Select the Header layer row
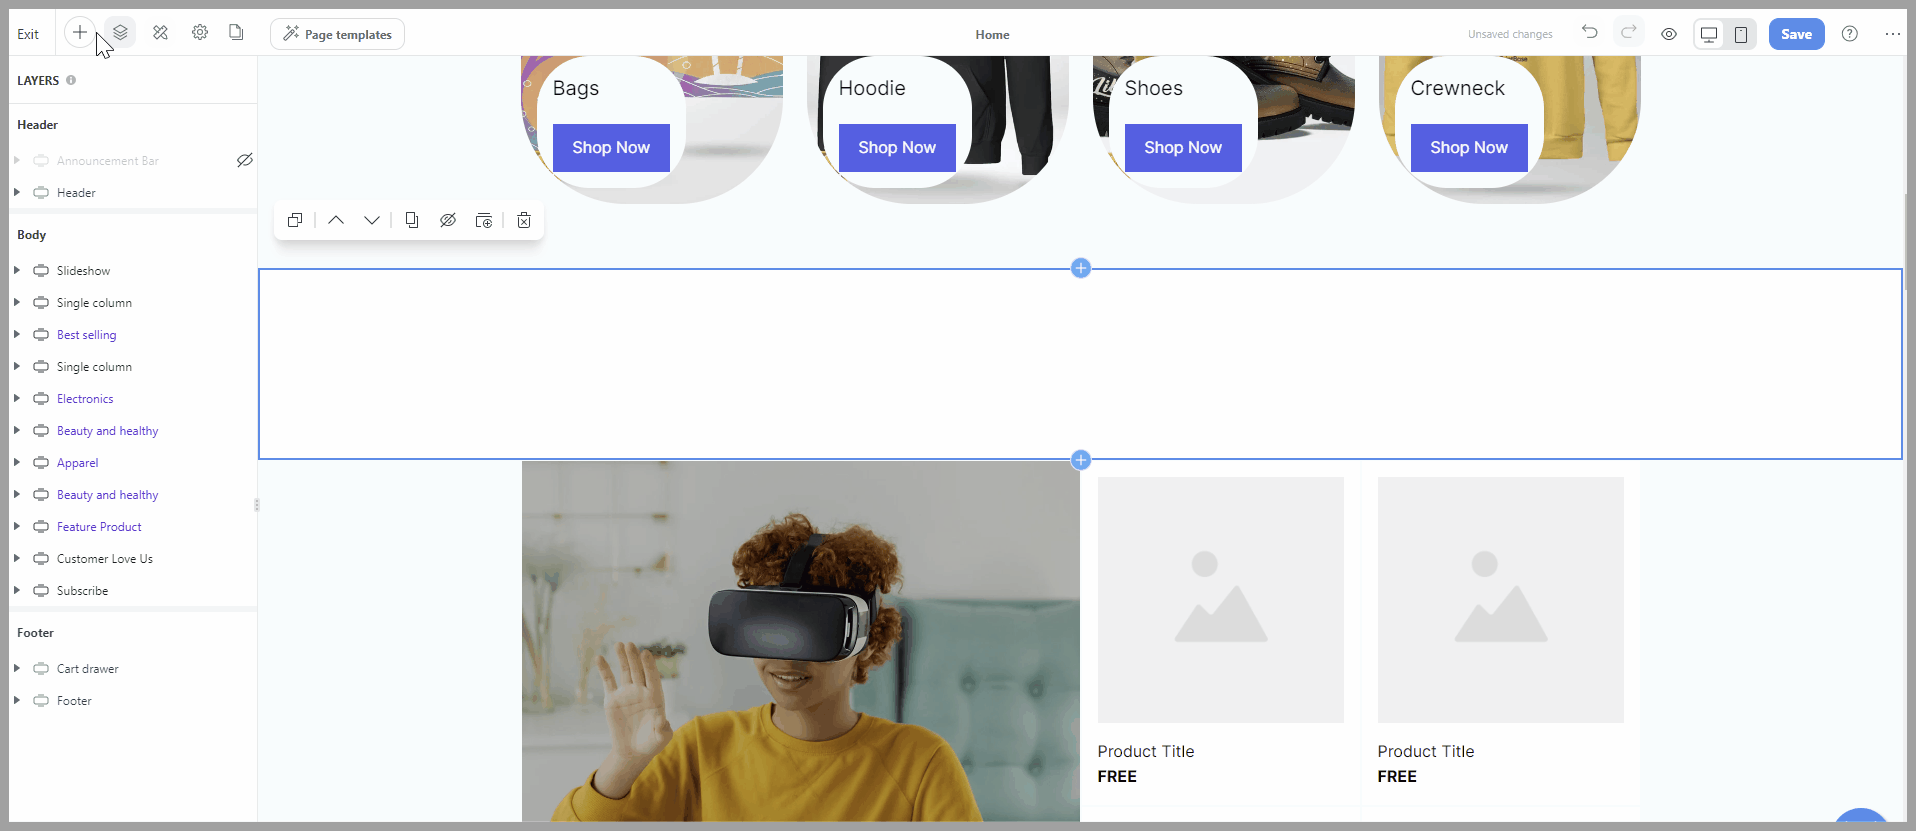This screenshot has width=1916, height=831. [133, 193]
